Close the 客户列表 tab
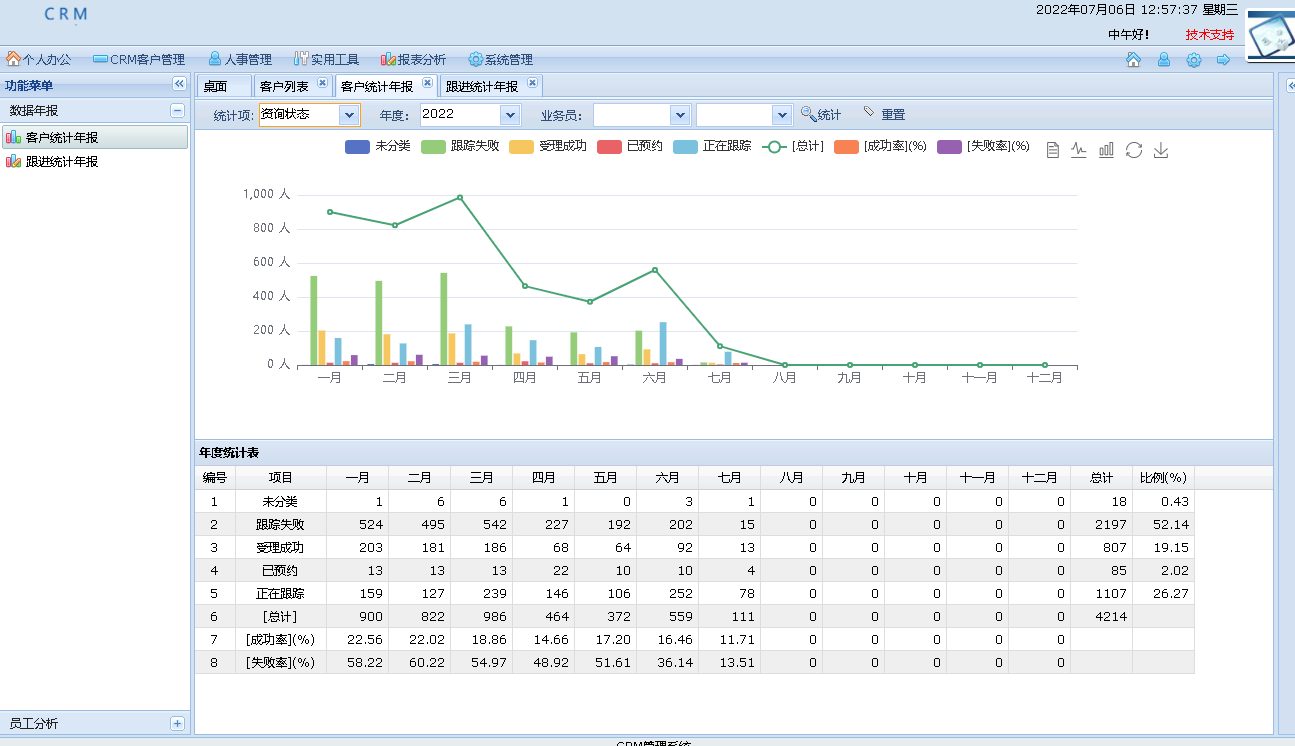 click(322, 83)
